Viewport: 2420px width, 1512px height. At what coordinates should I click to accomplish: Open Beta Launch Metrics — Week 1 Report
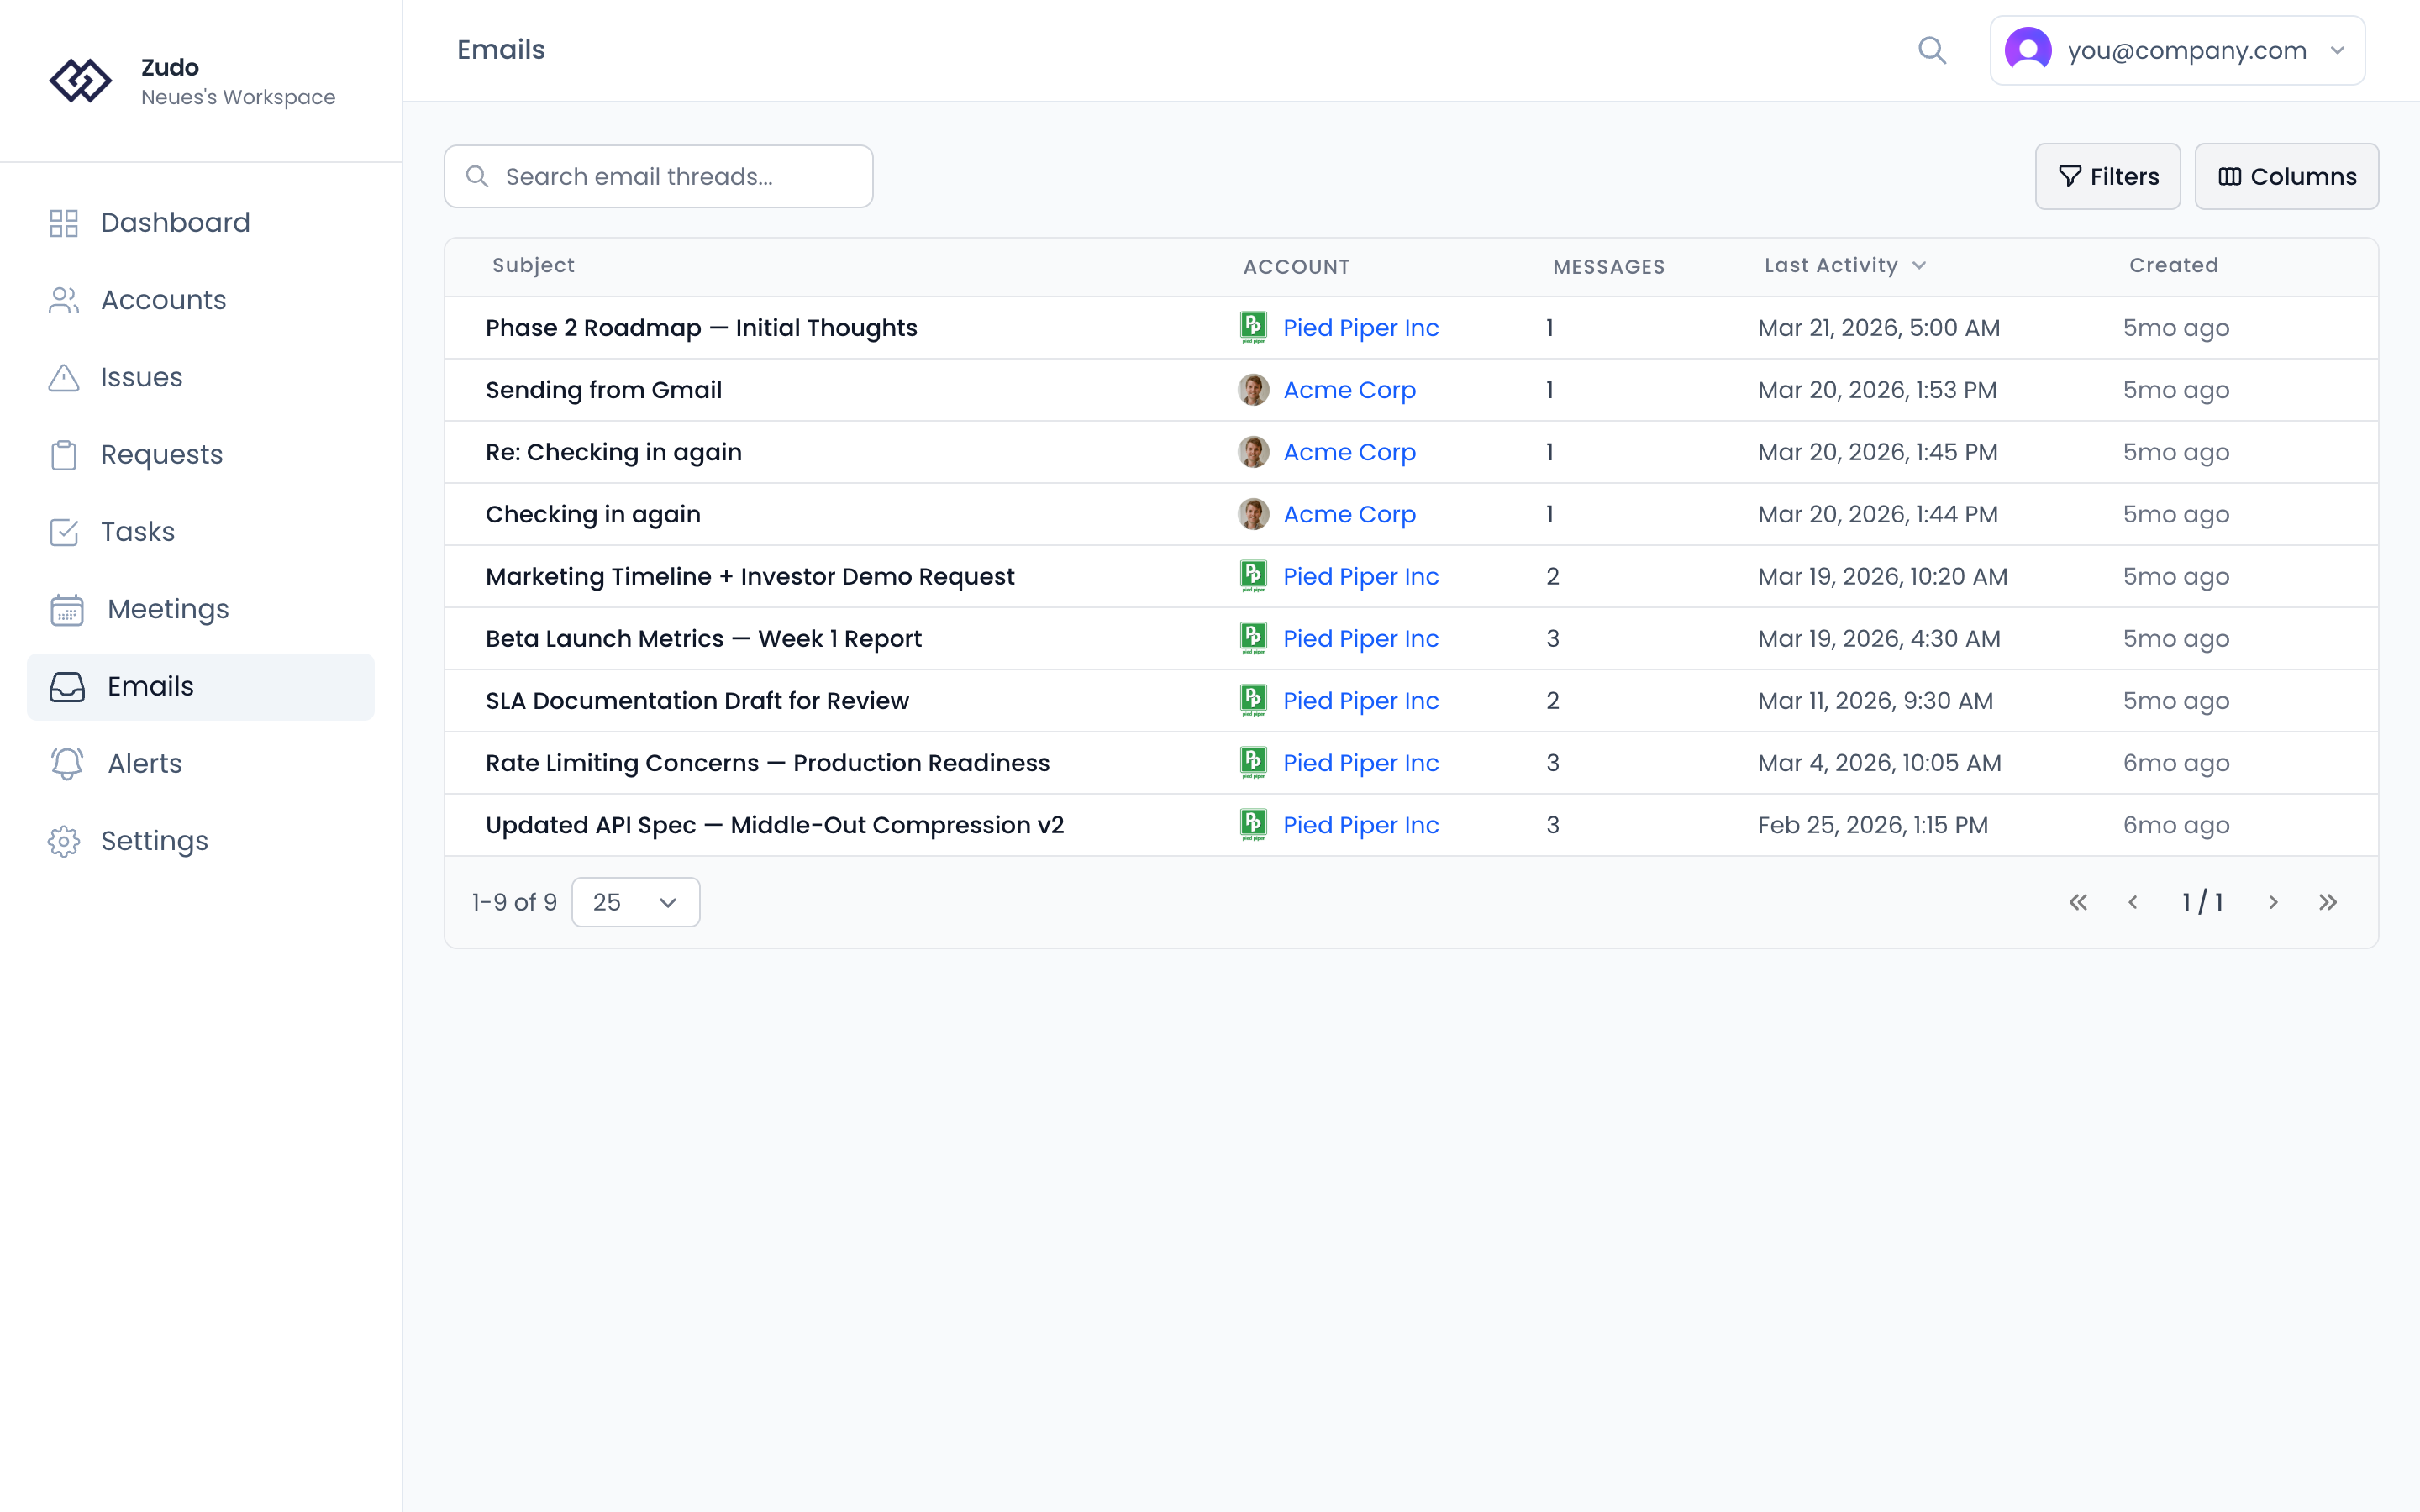tap(703, 638)
